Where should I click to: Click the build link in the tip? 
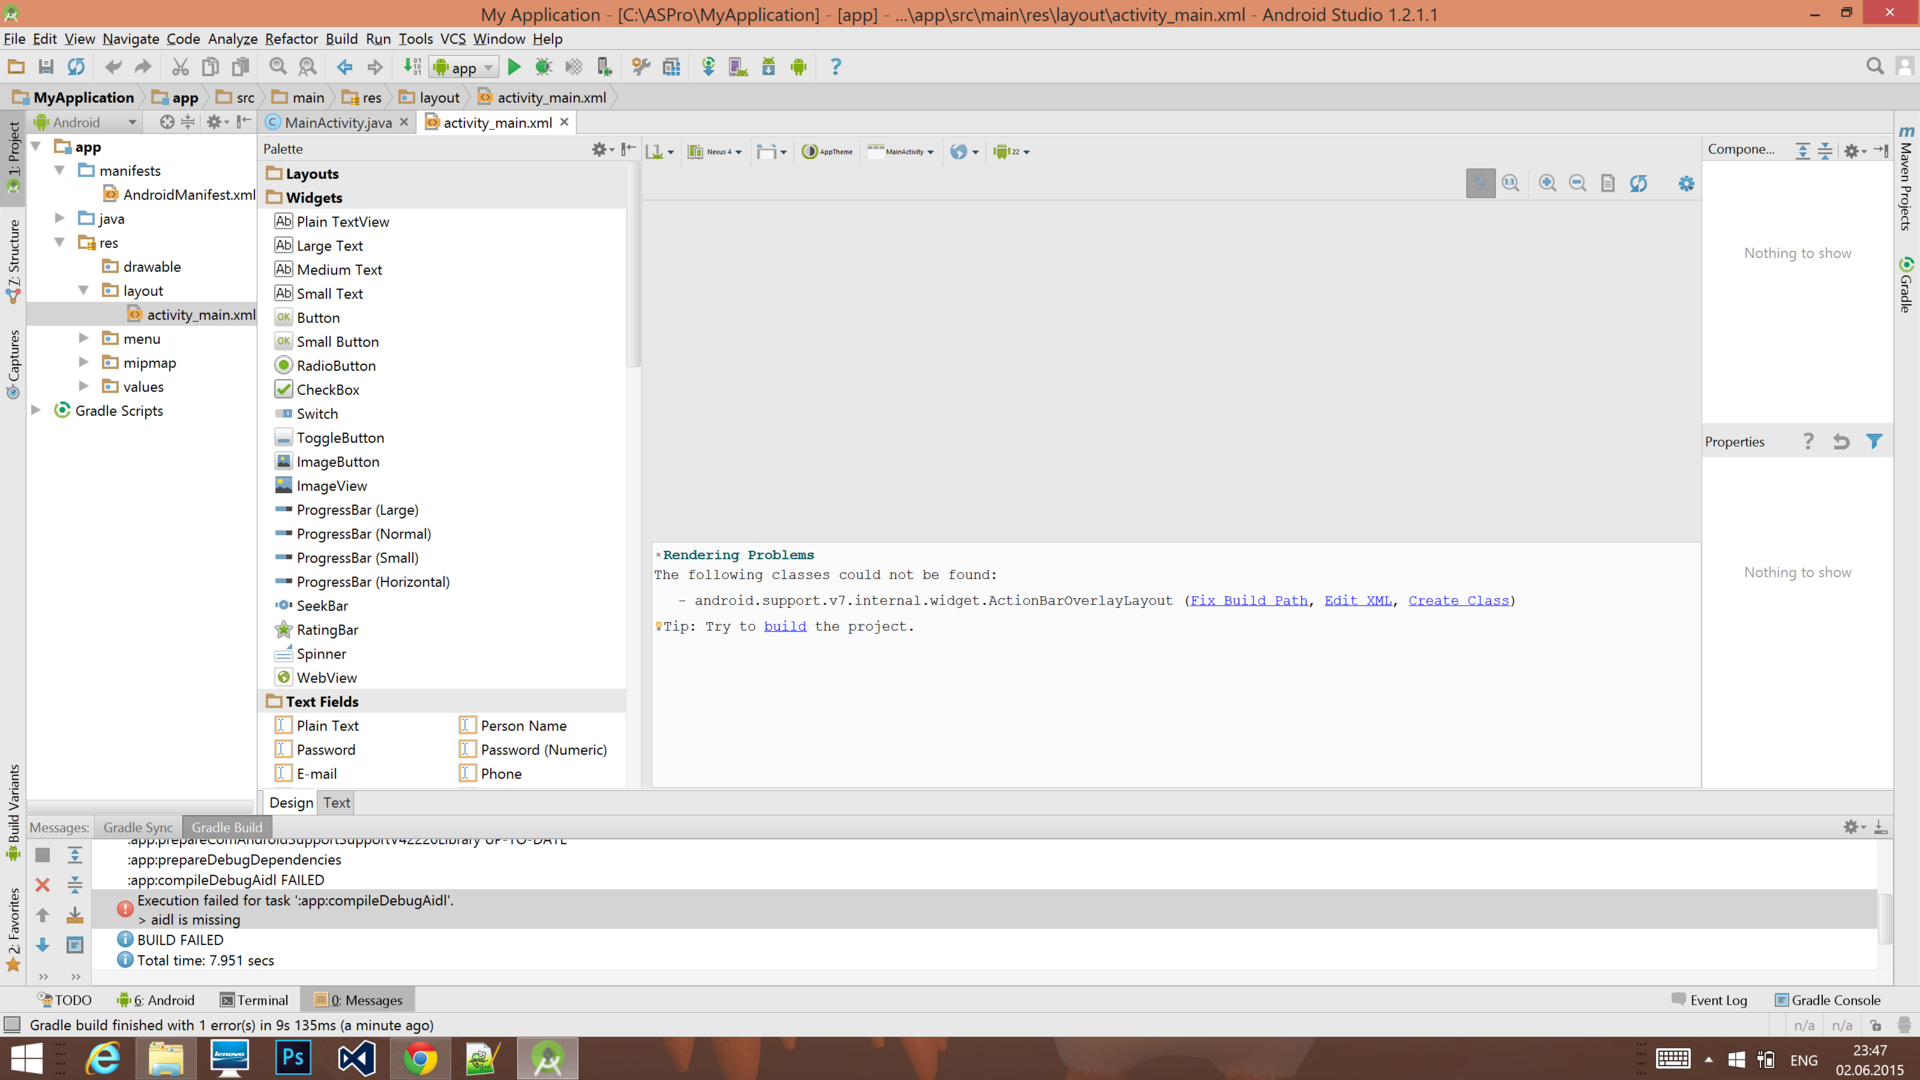pyautogui.click(x=785, y=626)
